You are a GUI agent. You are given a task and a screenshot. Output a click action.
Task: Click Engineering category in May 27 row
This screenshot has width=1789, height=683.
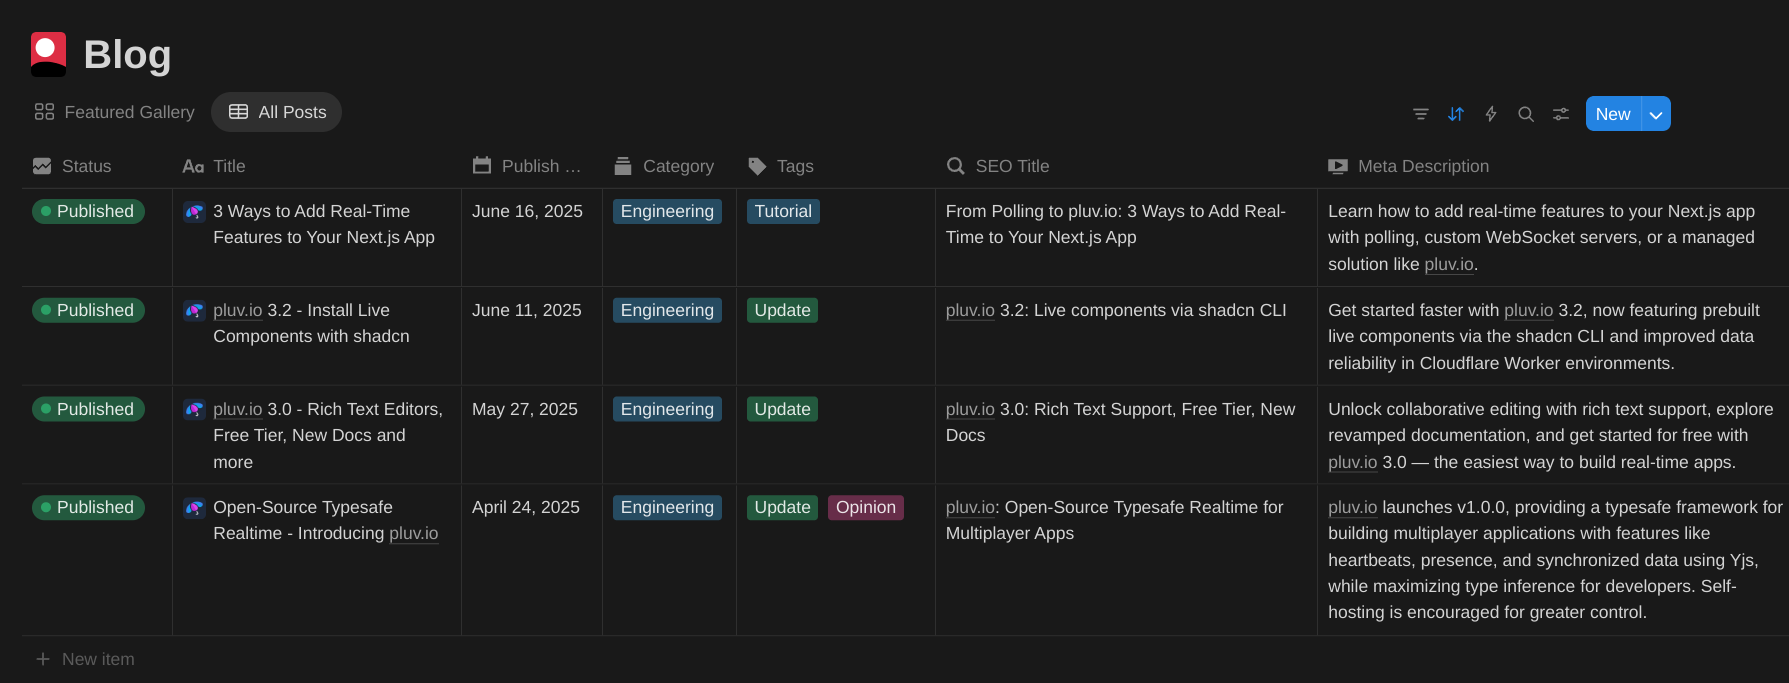click(667, 409)
